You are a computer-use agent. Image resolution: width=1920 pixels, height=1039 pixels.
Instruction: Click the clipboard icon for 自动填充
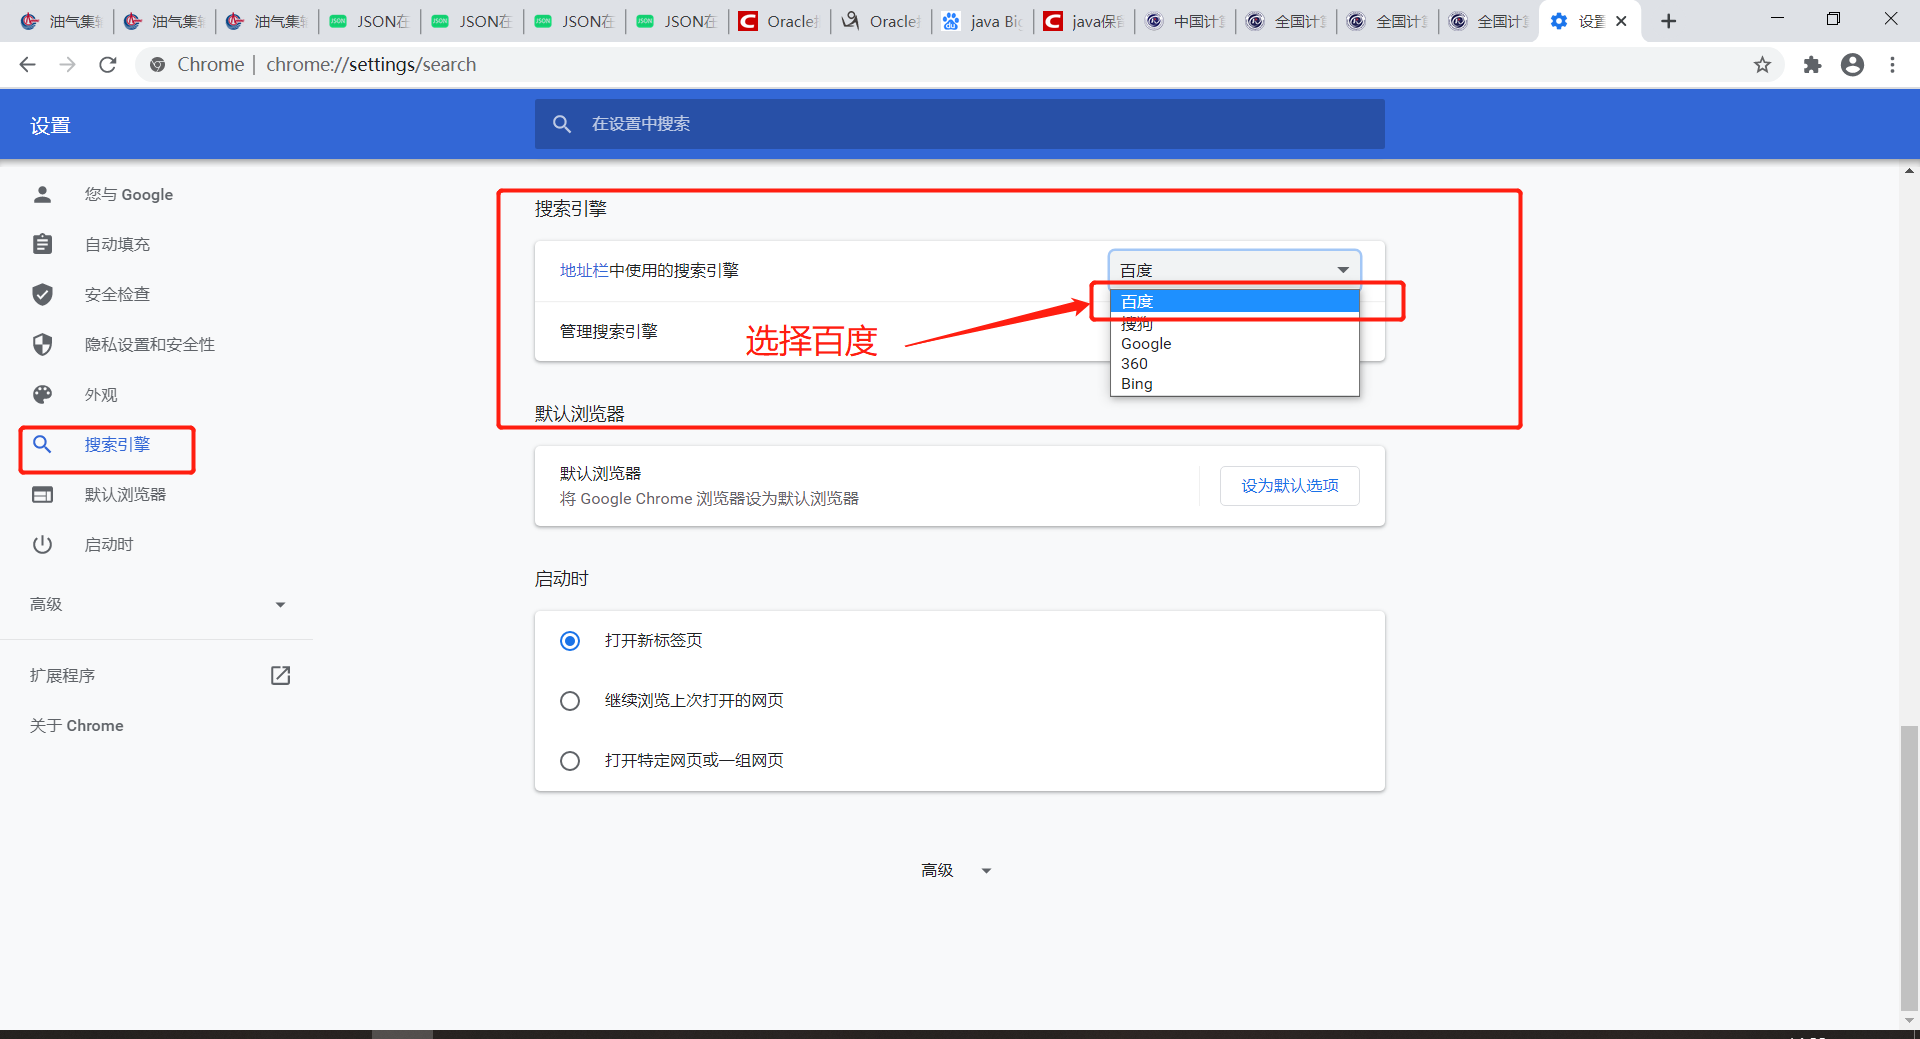[x=42, y=244]
